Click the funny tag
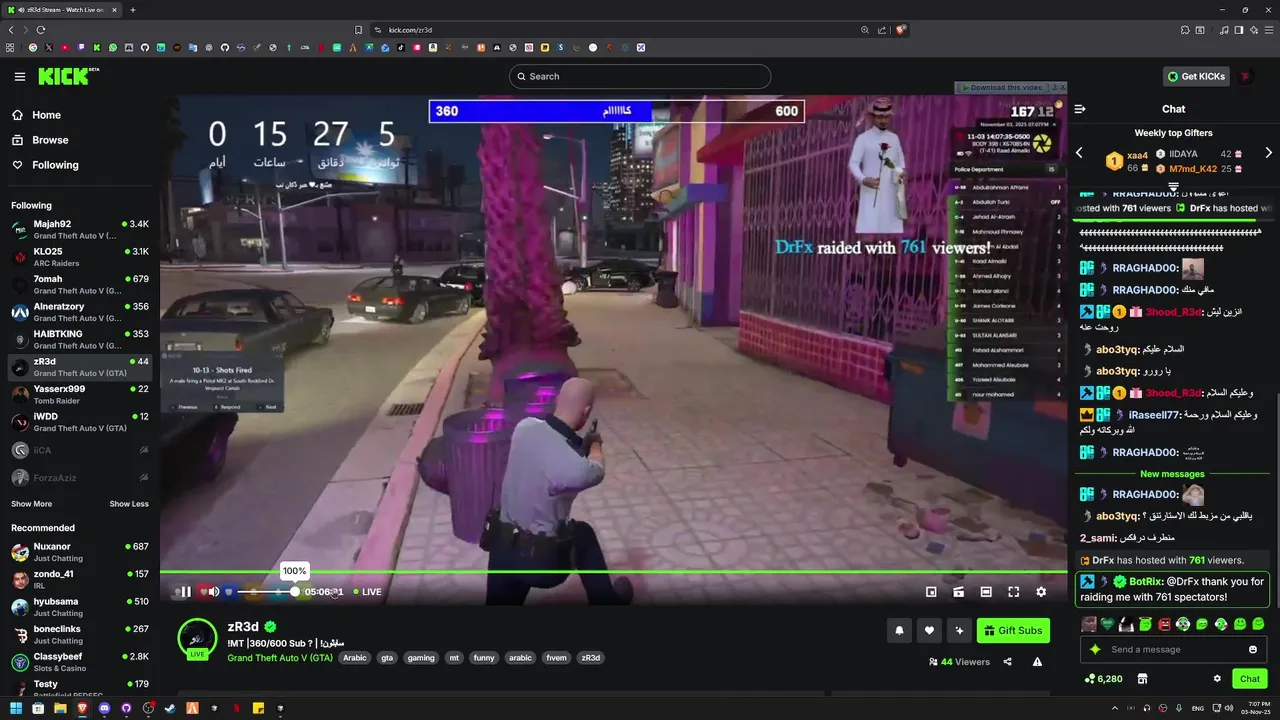 (484, 658)
